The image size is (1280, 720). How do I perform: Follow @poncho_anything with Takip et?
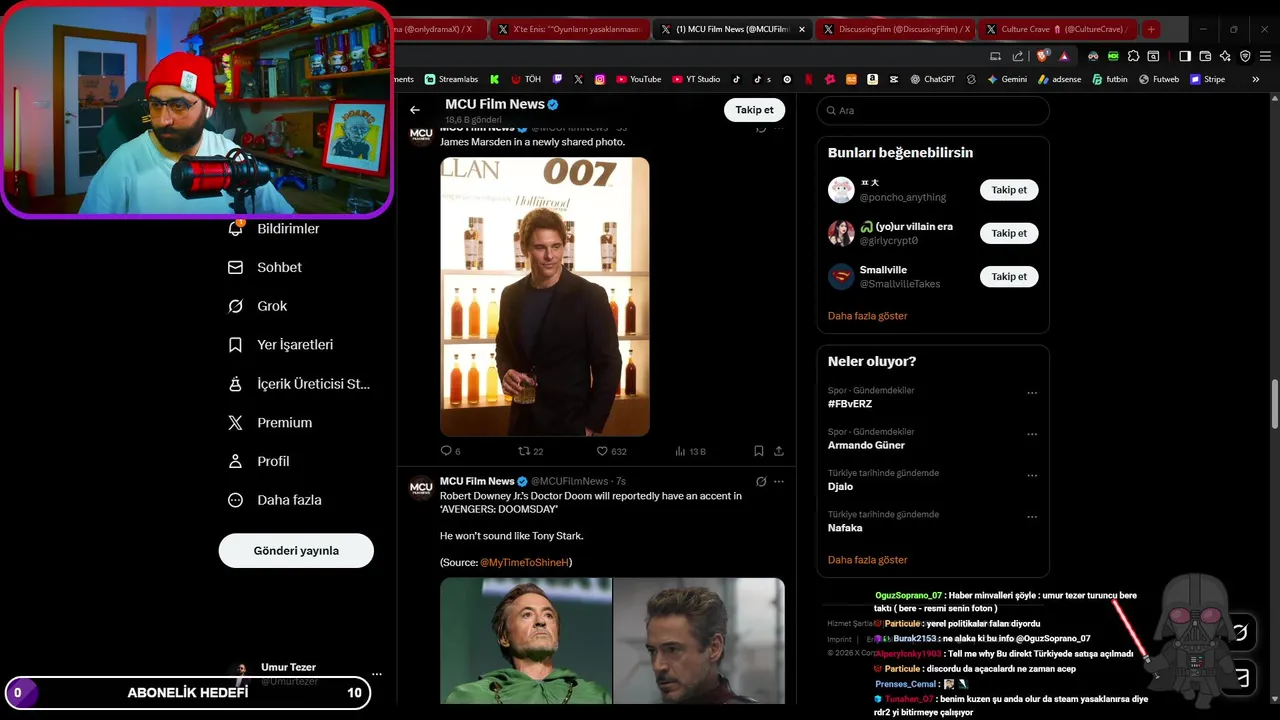tap(1009, 190)
